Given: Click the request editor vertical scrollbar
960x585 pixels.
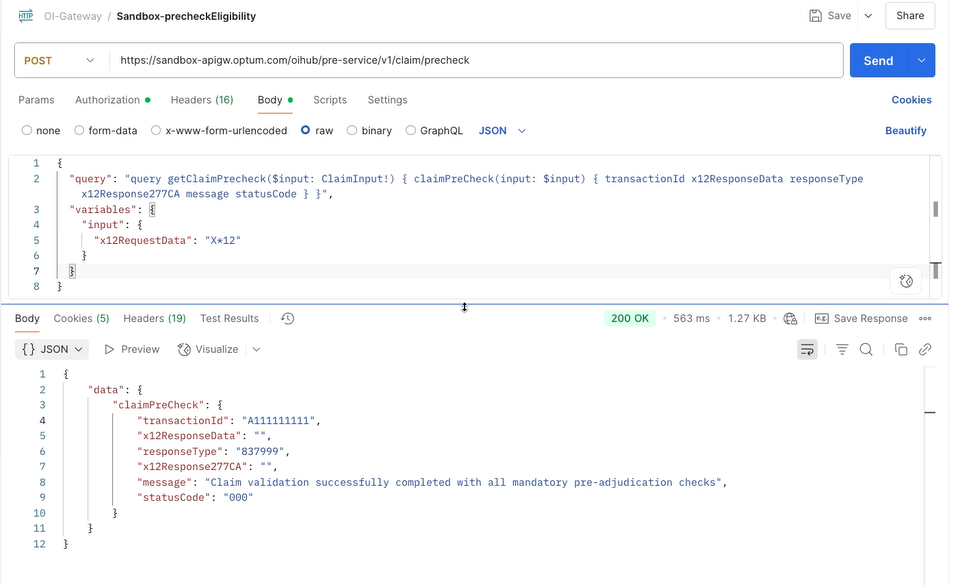Looking at the screenshot, I should (x=935, y=209).
